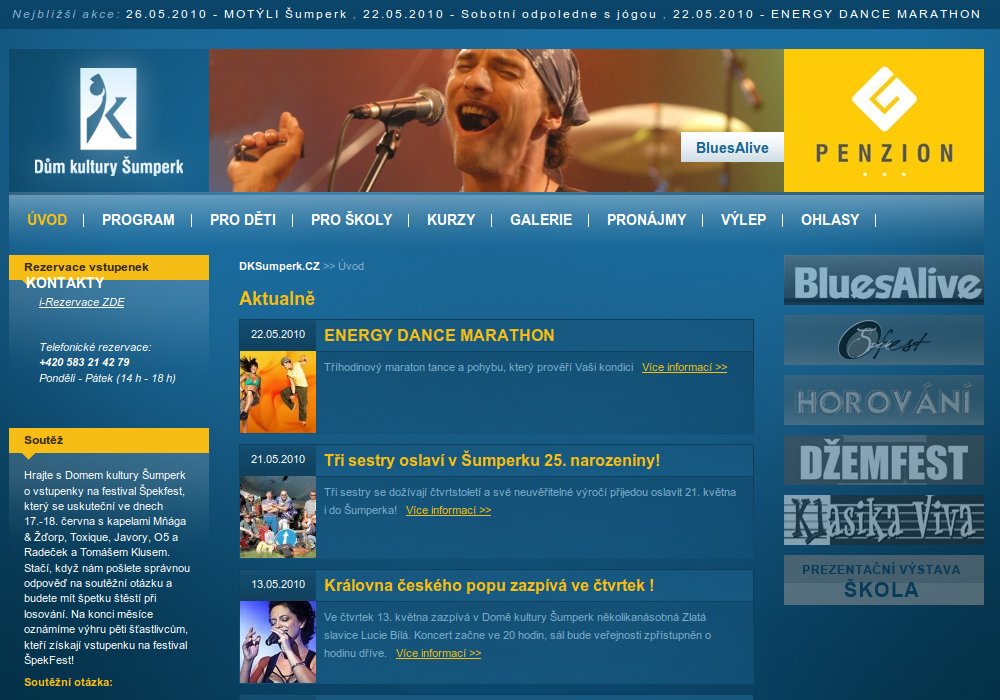Click the Dům kultury Šumperk logo
1000x700 pixels.
pyautogui.click(x=109, y=121)
